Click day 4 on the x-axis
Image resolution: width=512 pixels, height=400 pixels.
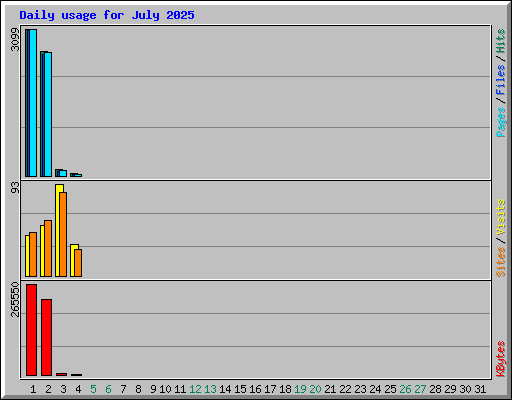click(x=78, y=389)
